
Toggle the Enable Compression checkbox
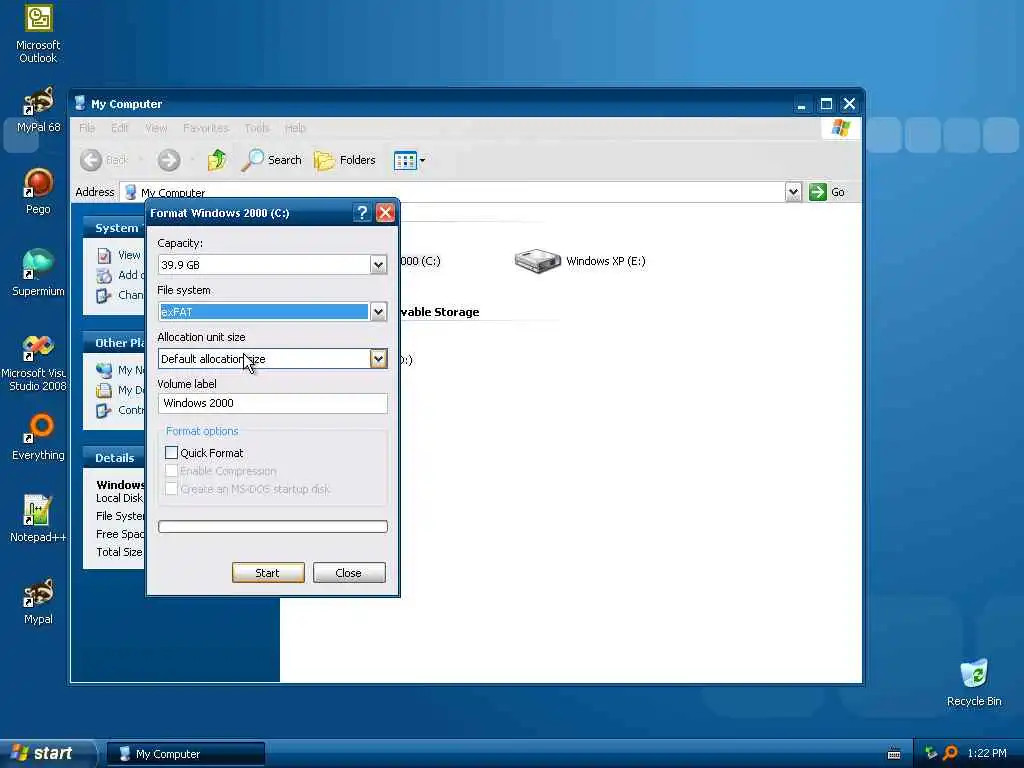coord(171,471)
